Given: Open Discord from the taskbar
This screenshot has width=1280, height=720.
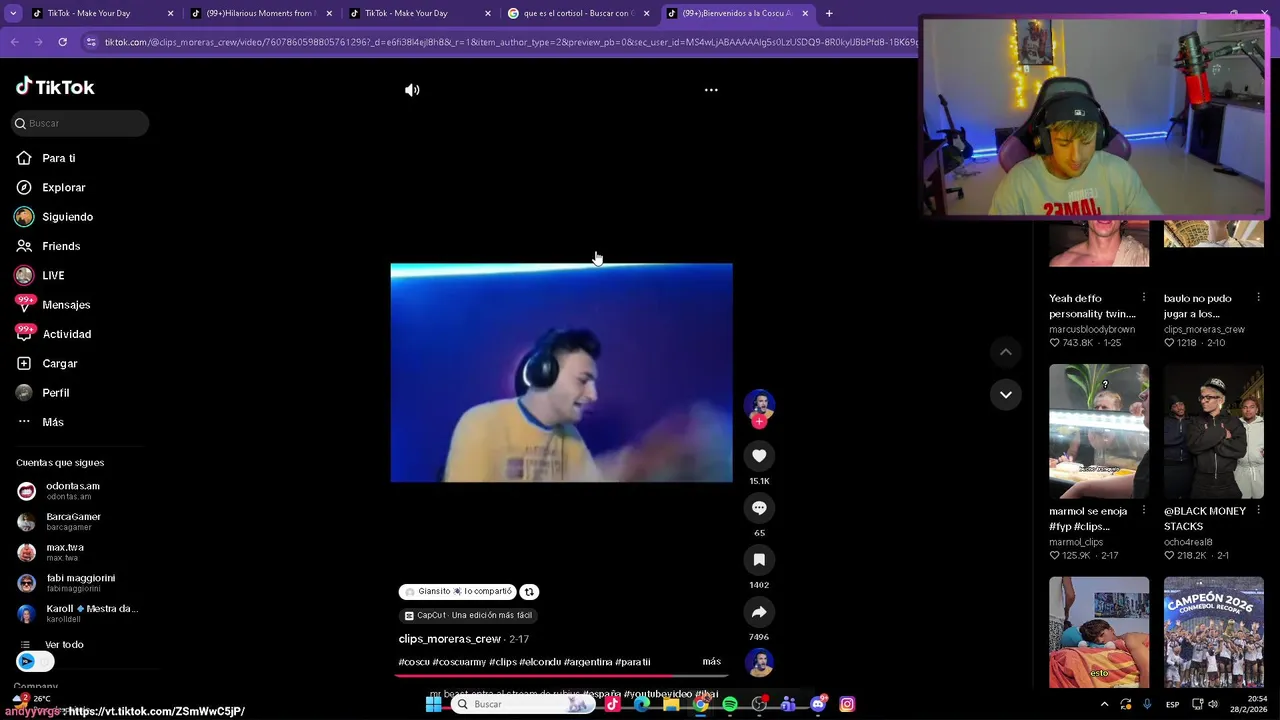Looking at the screenshot, I should [x=818, y=704].
